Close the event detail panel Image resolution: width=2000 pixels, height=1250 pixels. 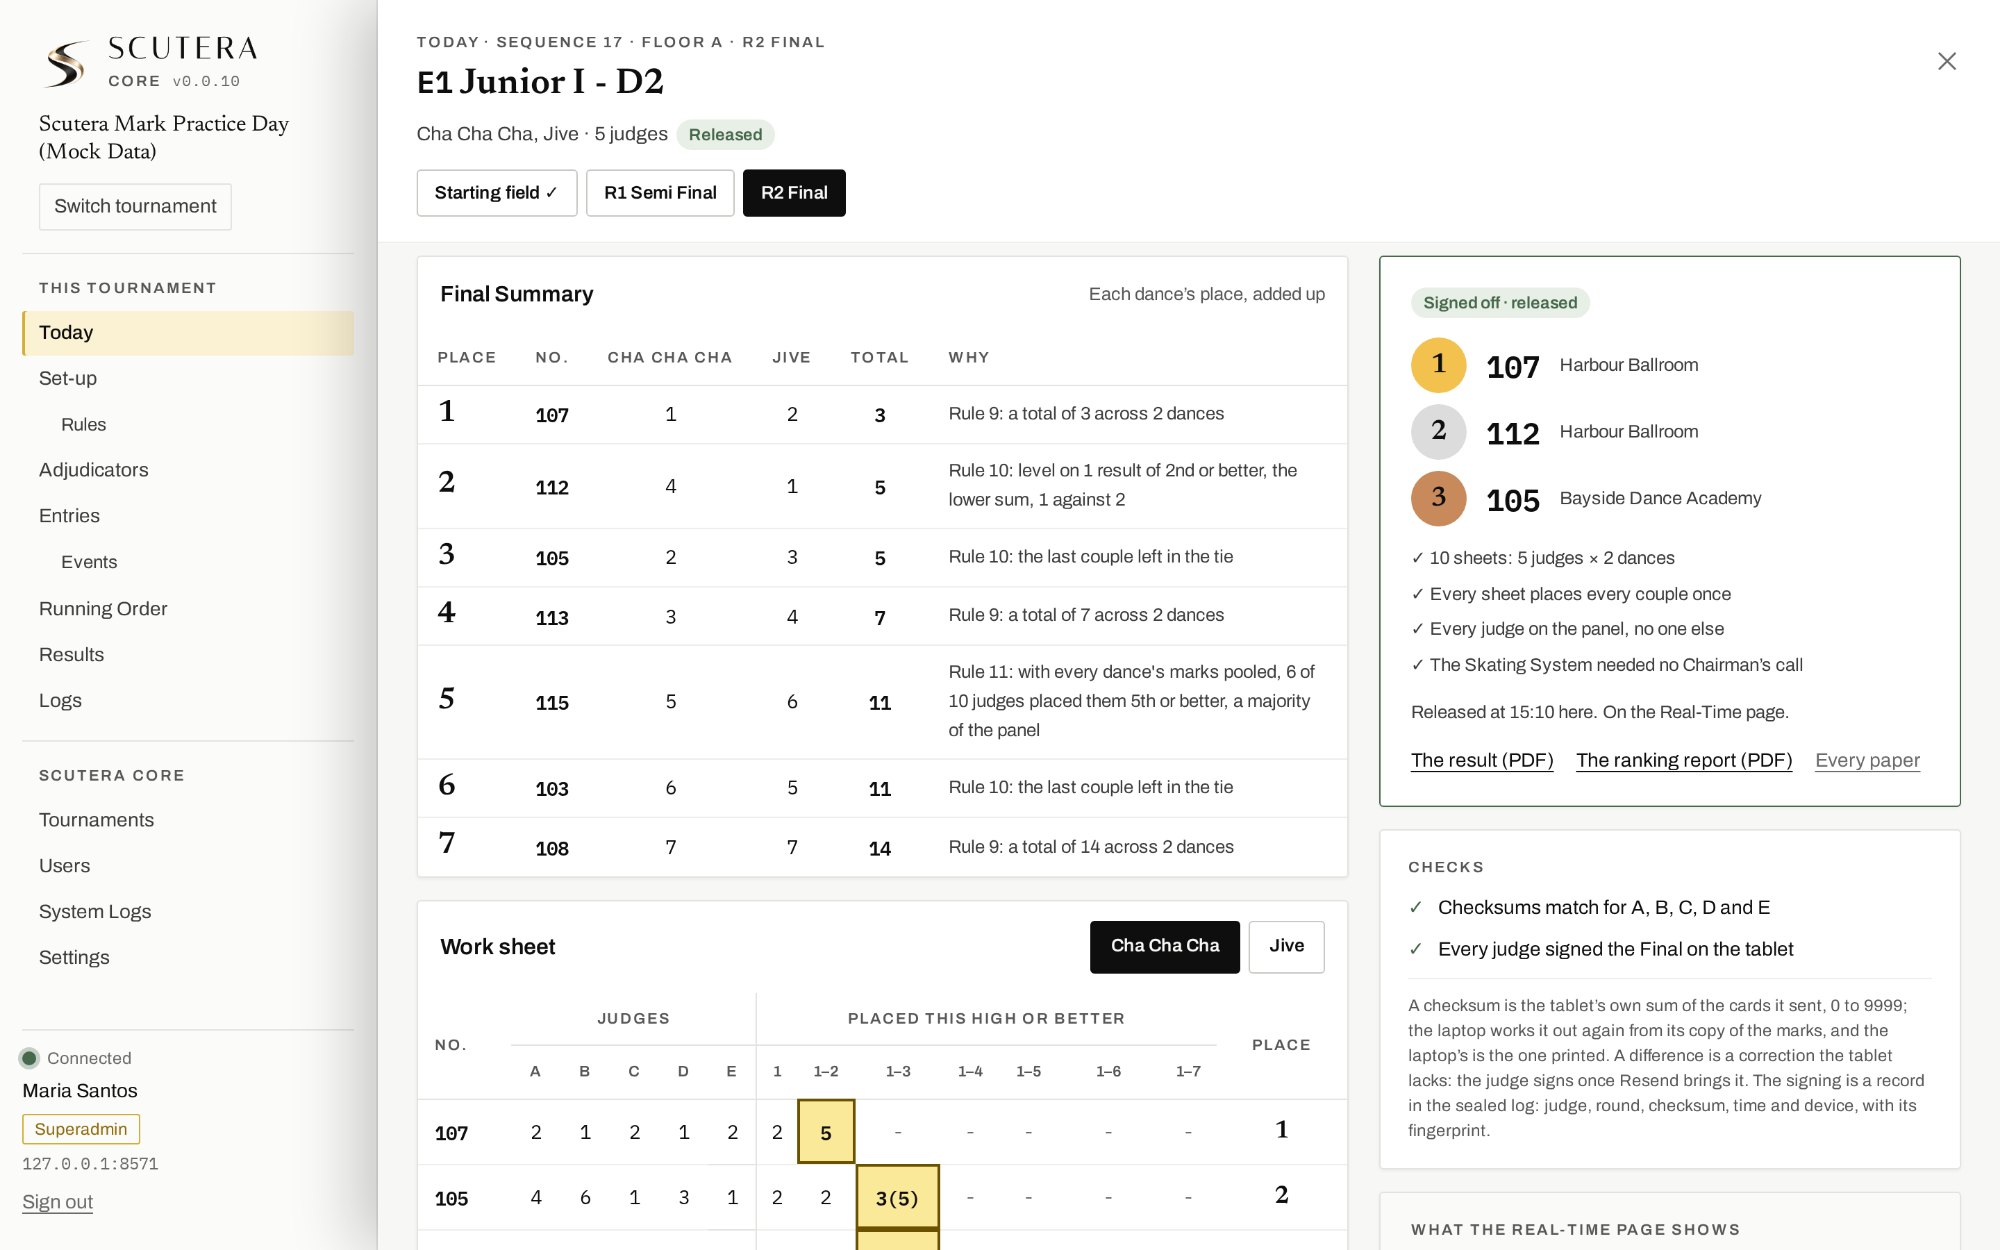tap(1946, 62)
